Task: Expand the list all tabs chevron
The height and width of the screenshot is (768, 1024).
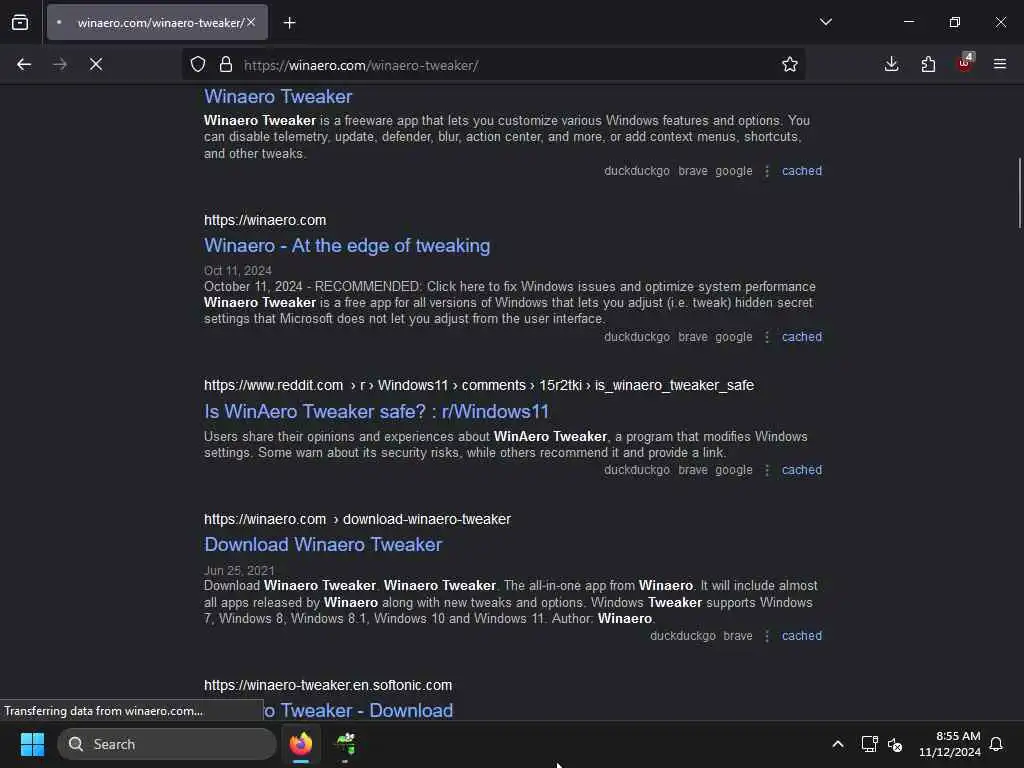Action: pos(825,22)
